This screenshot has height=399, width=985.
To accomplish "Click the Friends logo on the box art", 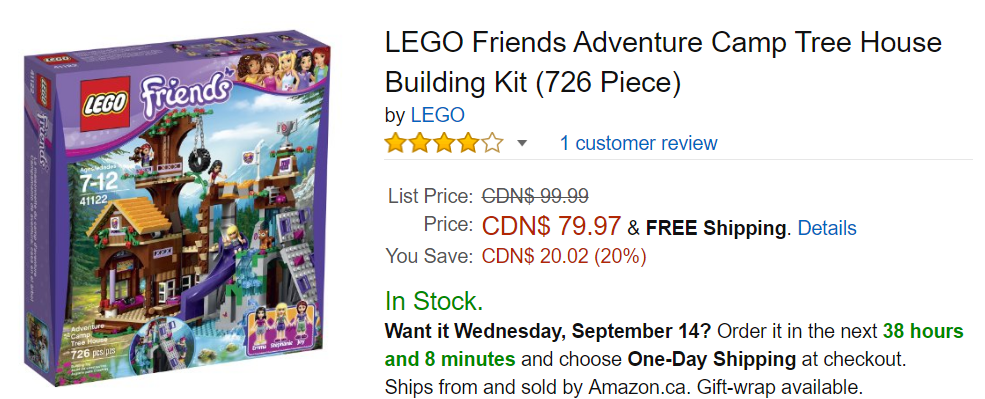I will coord(182,96).
